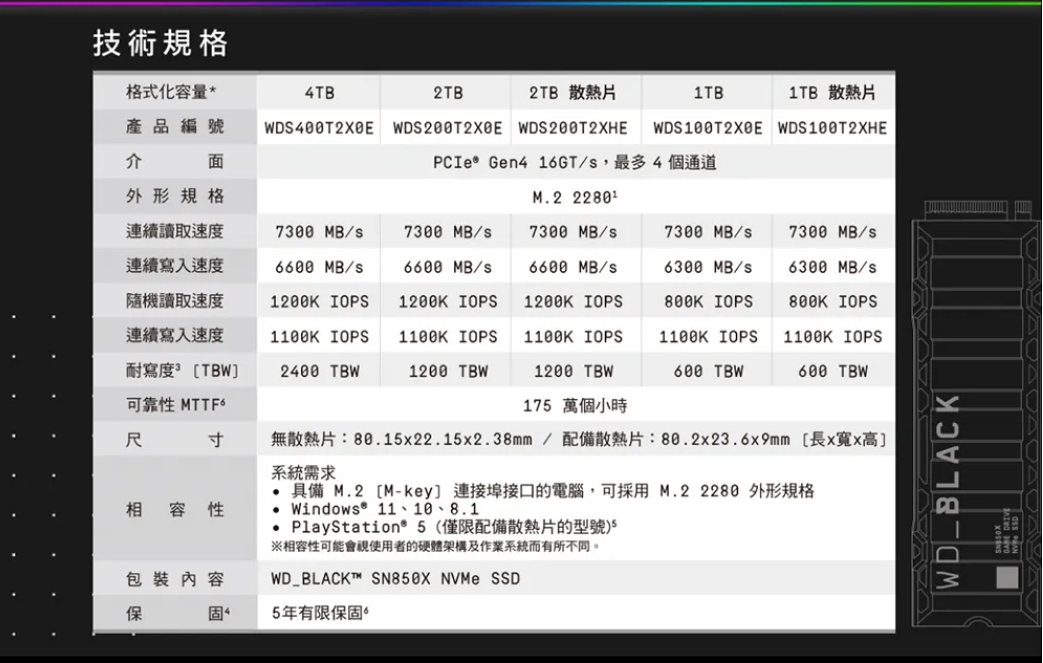Select the M.2 2280 form factor cell
Viewport: 1043px width, 663px height.
coord(575,198)
